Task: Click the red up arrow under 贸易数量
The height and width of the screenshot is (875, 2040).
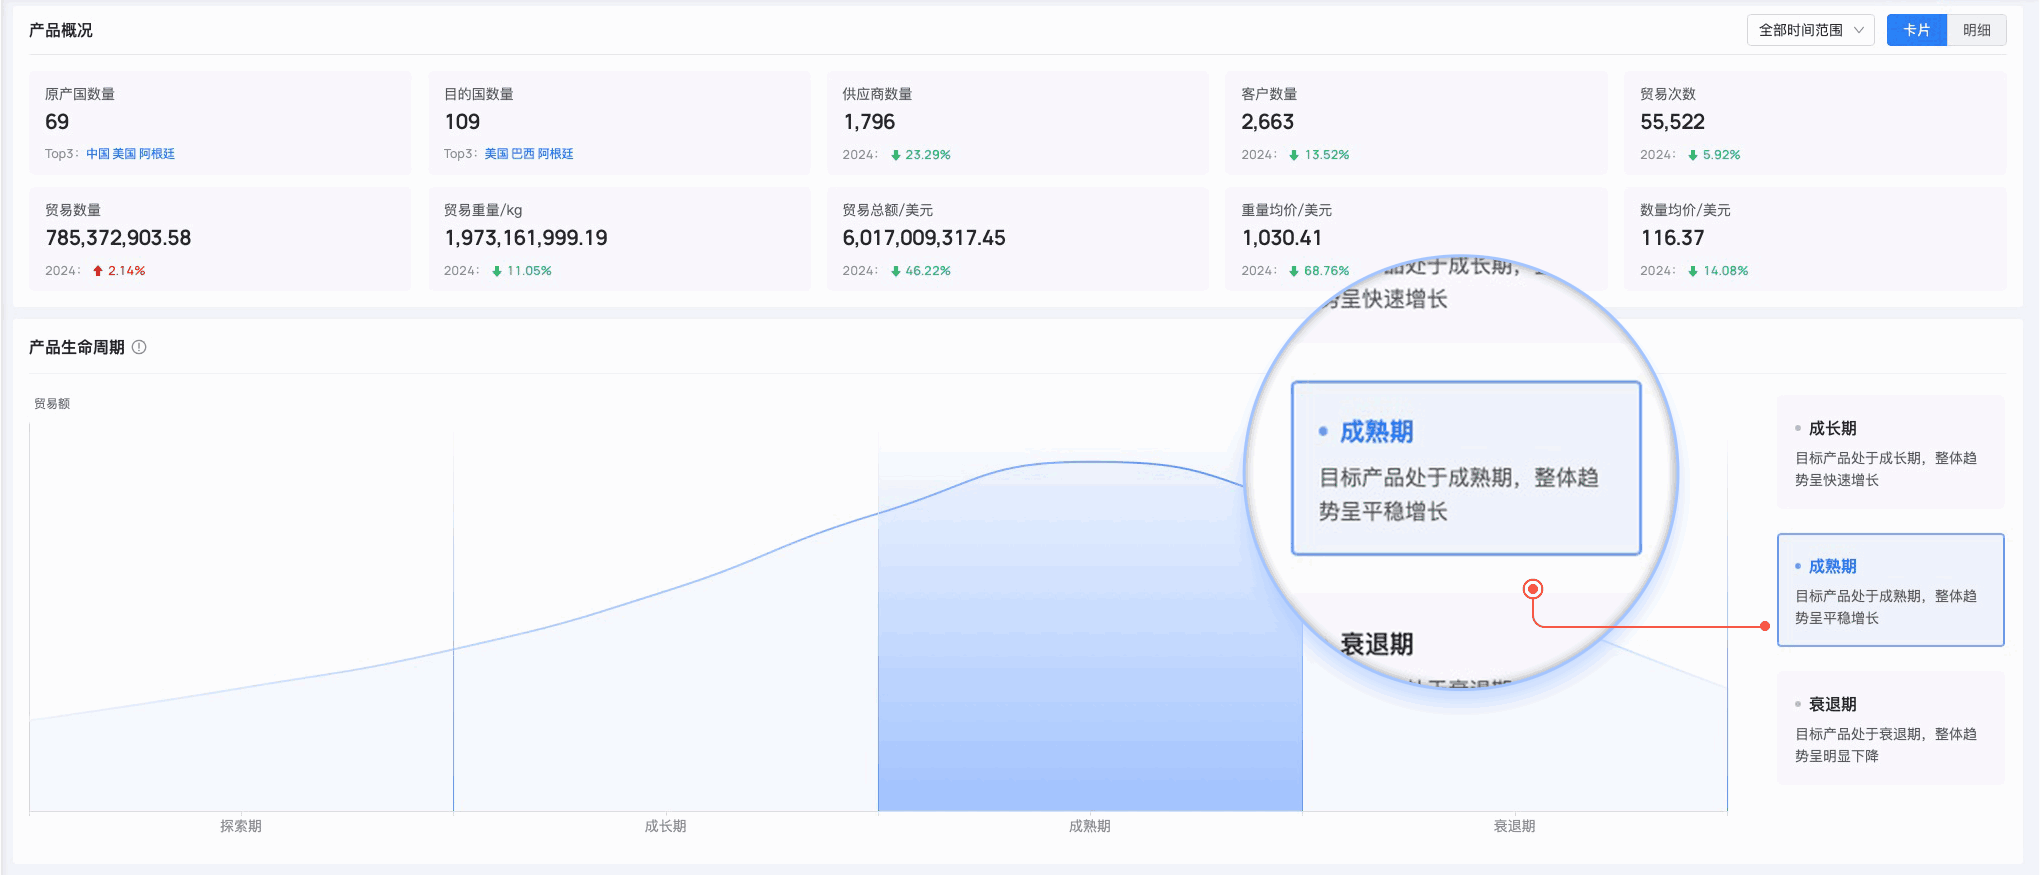Action: [x=98, y=271]
